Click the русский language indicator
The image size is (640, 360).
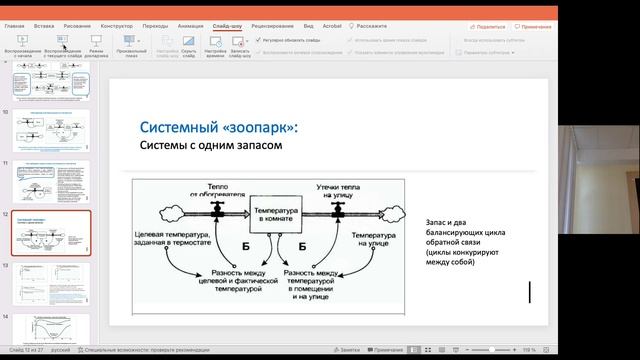tap(60, 350)
